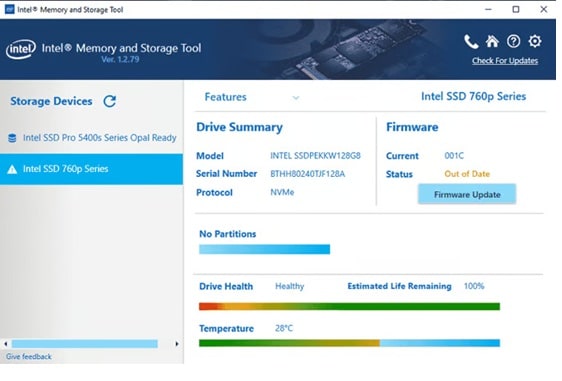Click the warning triangle beside Intel SSD 760p
The image size is (562, 381).
(x=12, y=169)
